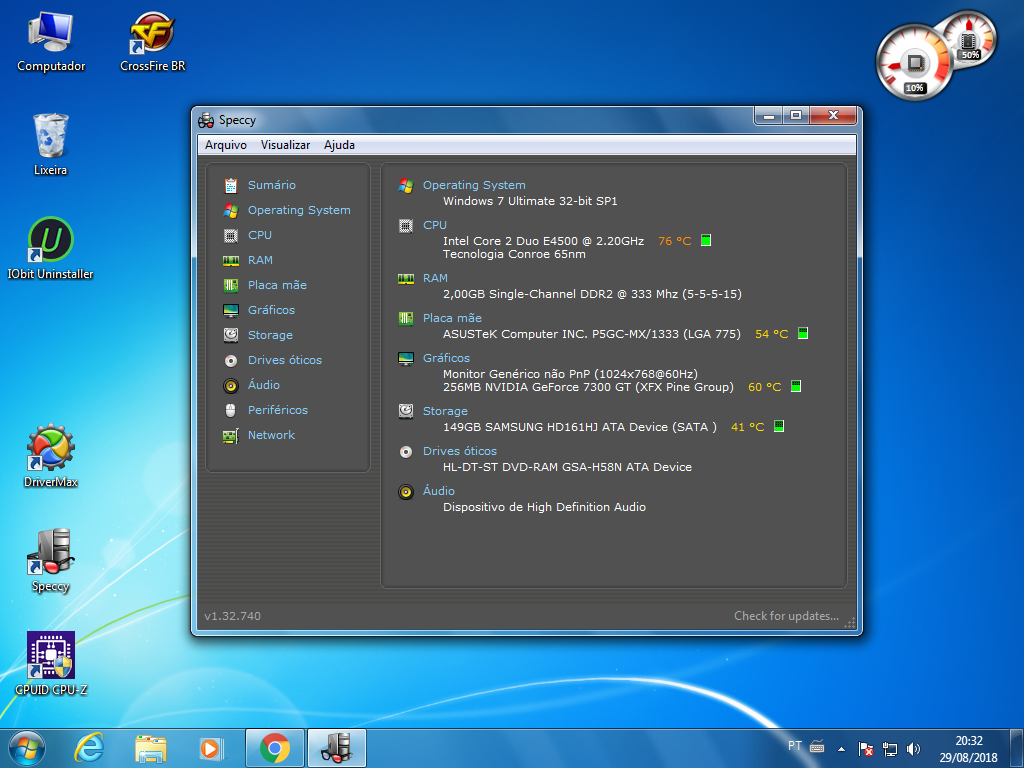
Task: Open Periféricos in the sidebar
Action: point(278,410)
